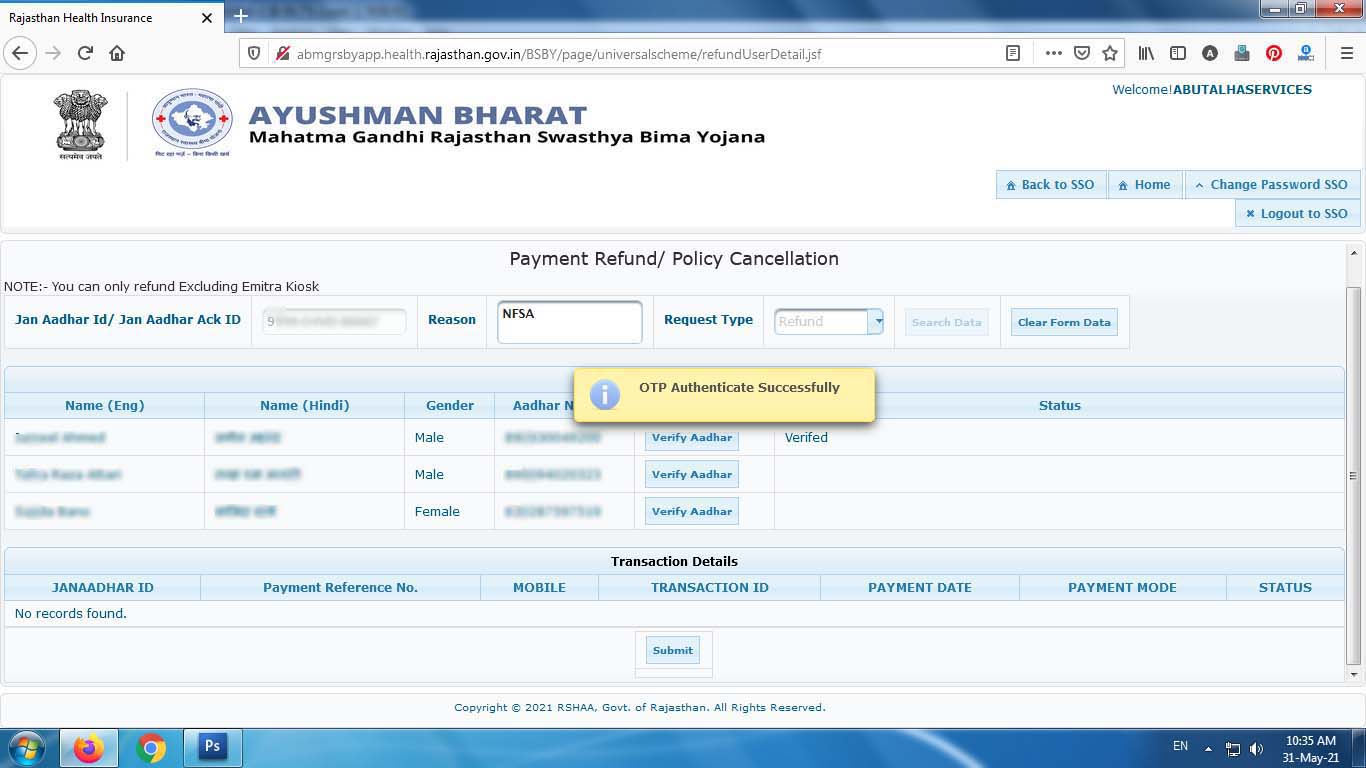
Task: Show the Firefox sidebar
Action: (1178, 53)
